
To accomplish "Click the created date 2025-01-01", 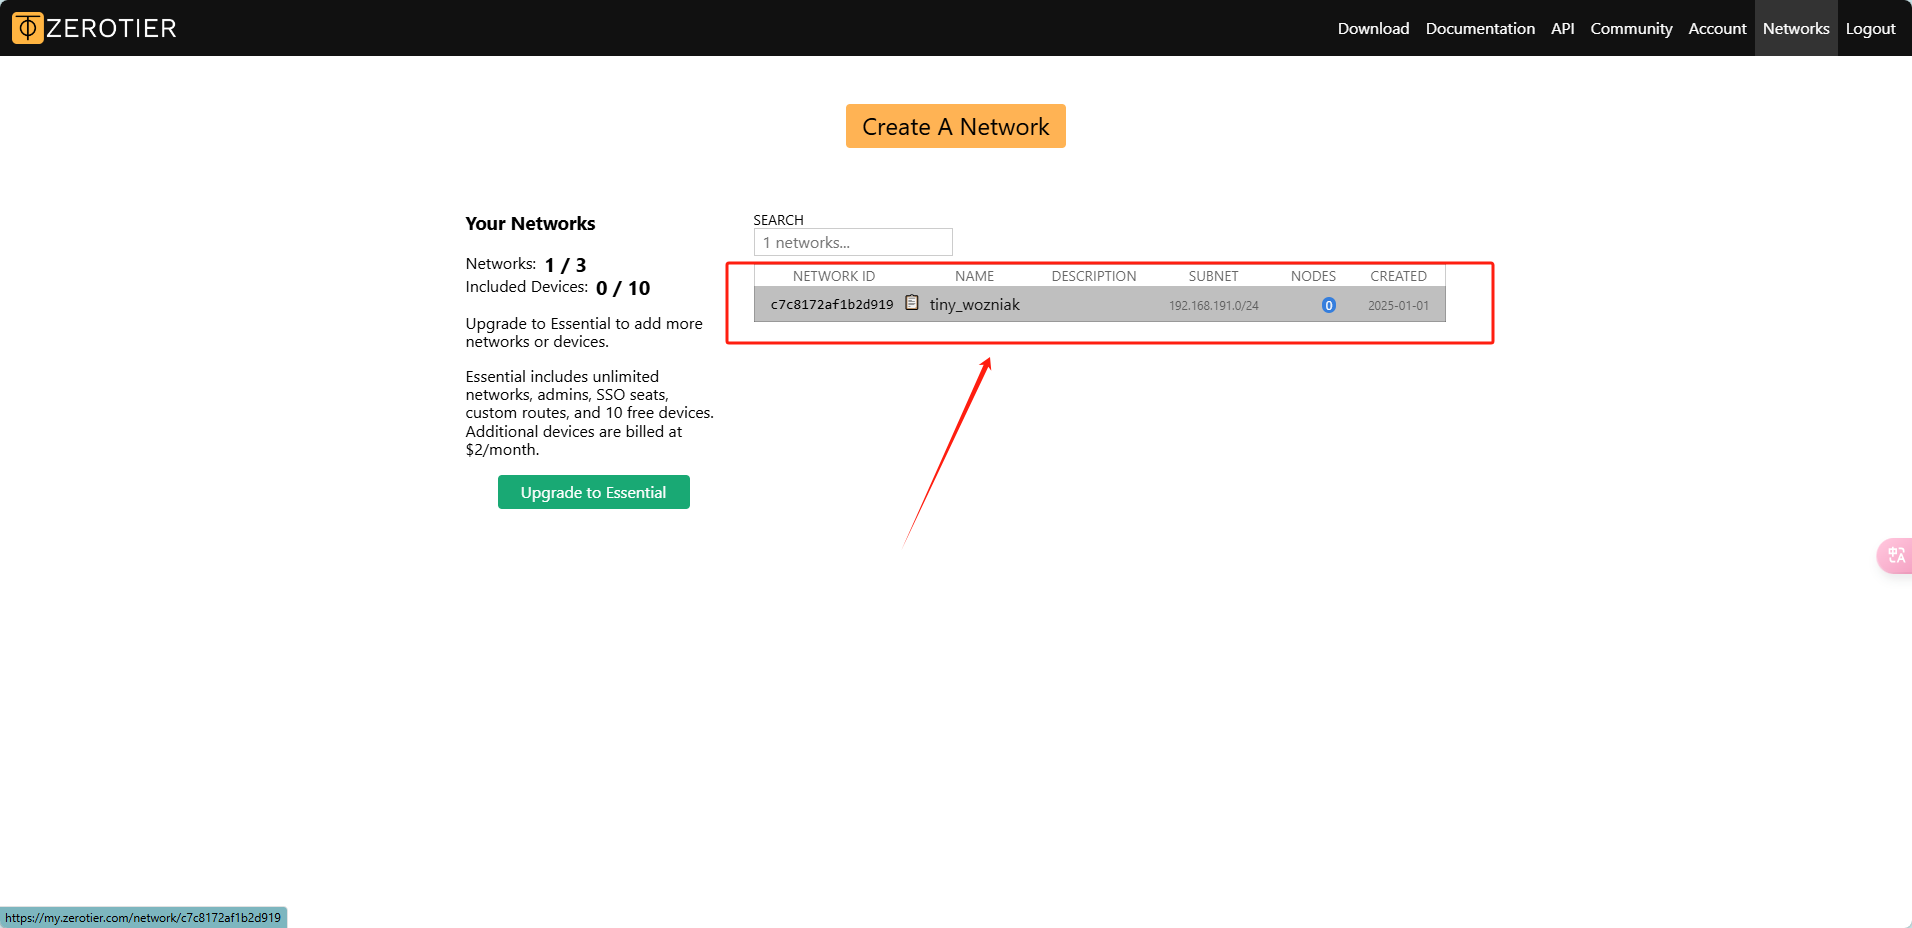I will pyautogui.click(x=1398, y=305).
